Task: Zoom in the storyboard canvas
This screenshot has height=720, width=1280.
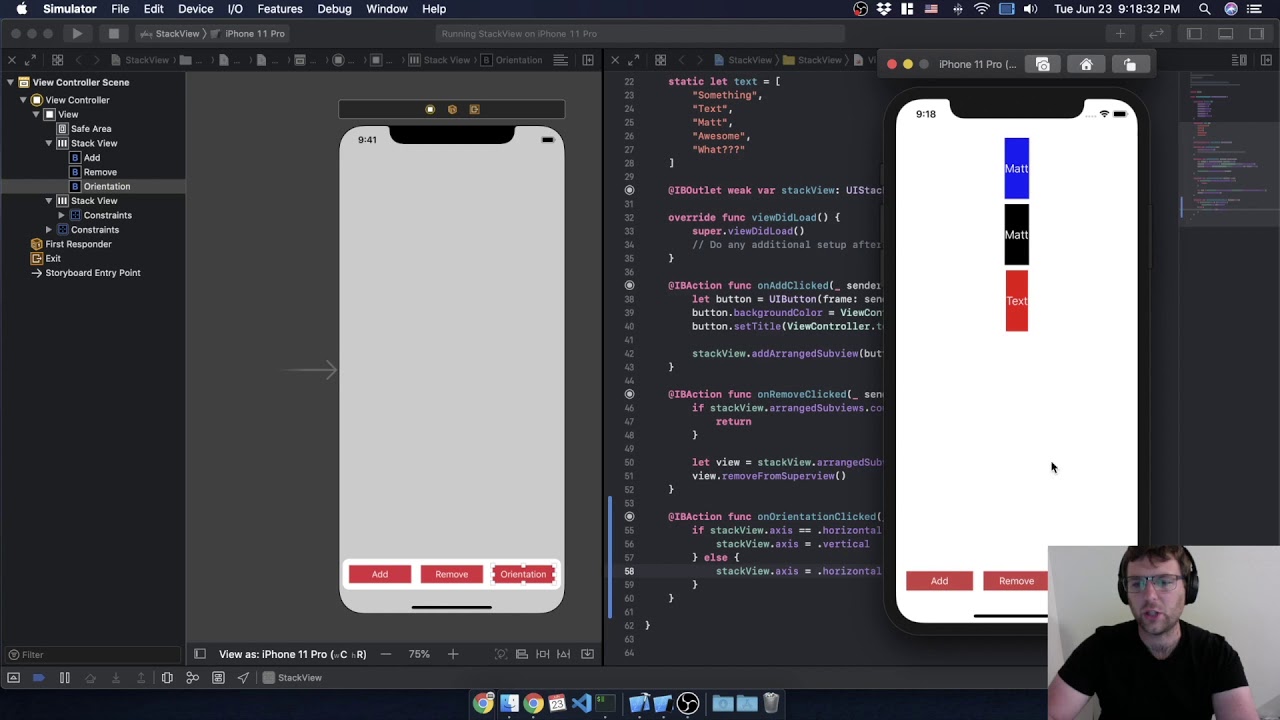Action: [453, 654]
